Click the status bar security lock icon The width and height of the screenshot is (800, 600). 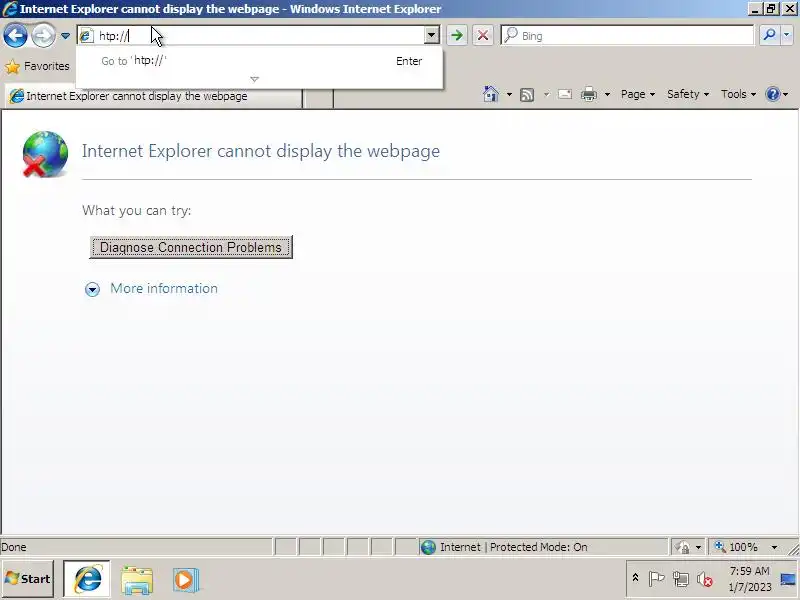(x=683, y=547)
